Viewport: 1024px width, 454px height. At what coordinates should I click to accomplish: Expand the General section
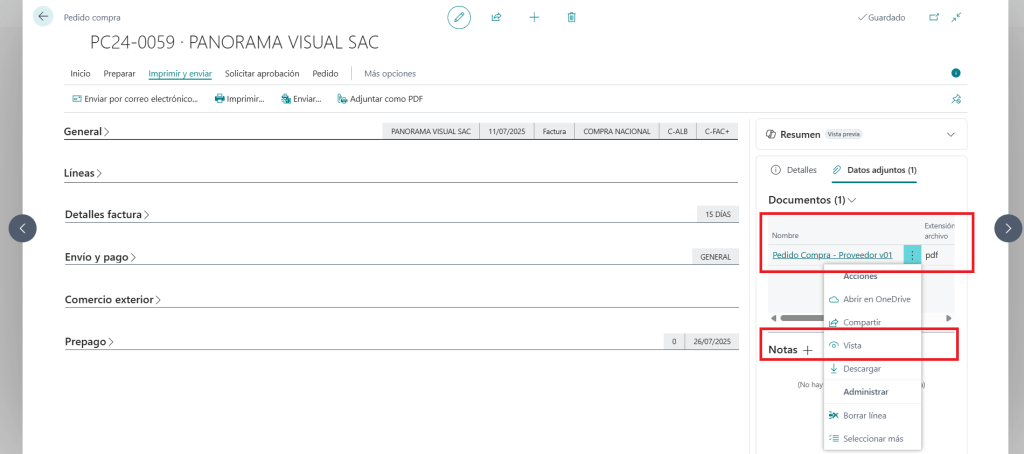point(87,132)
